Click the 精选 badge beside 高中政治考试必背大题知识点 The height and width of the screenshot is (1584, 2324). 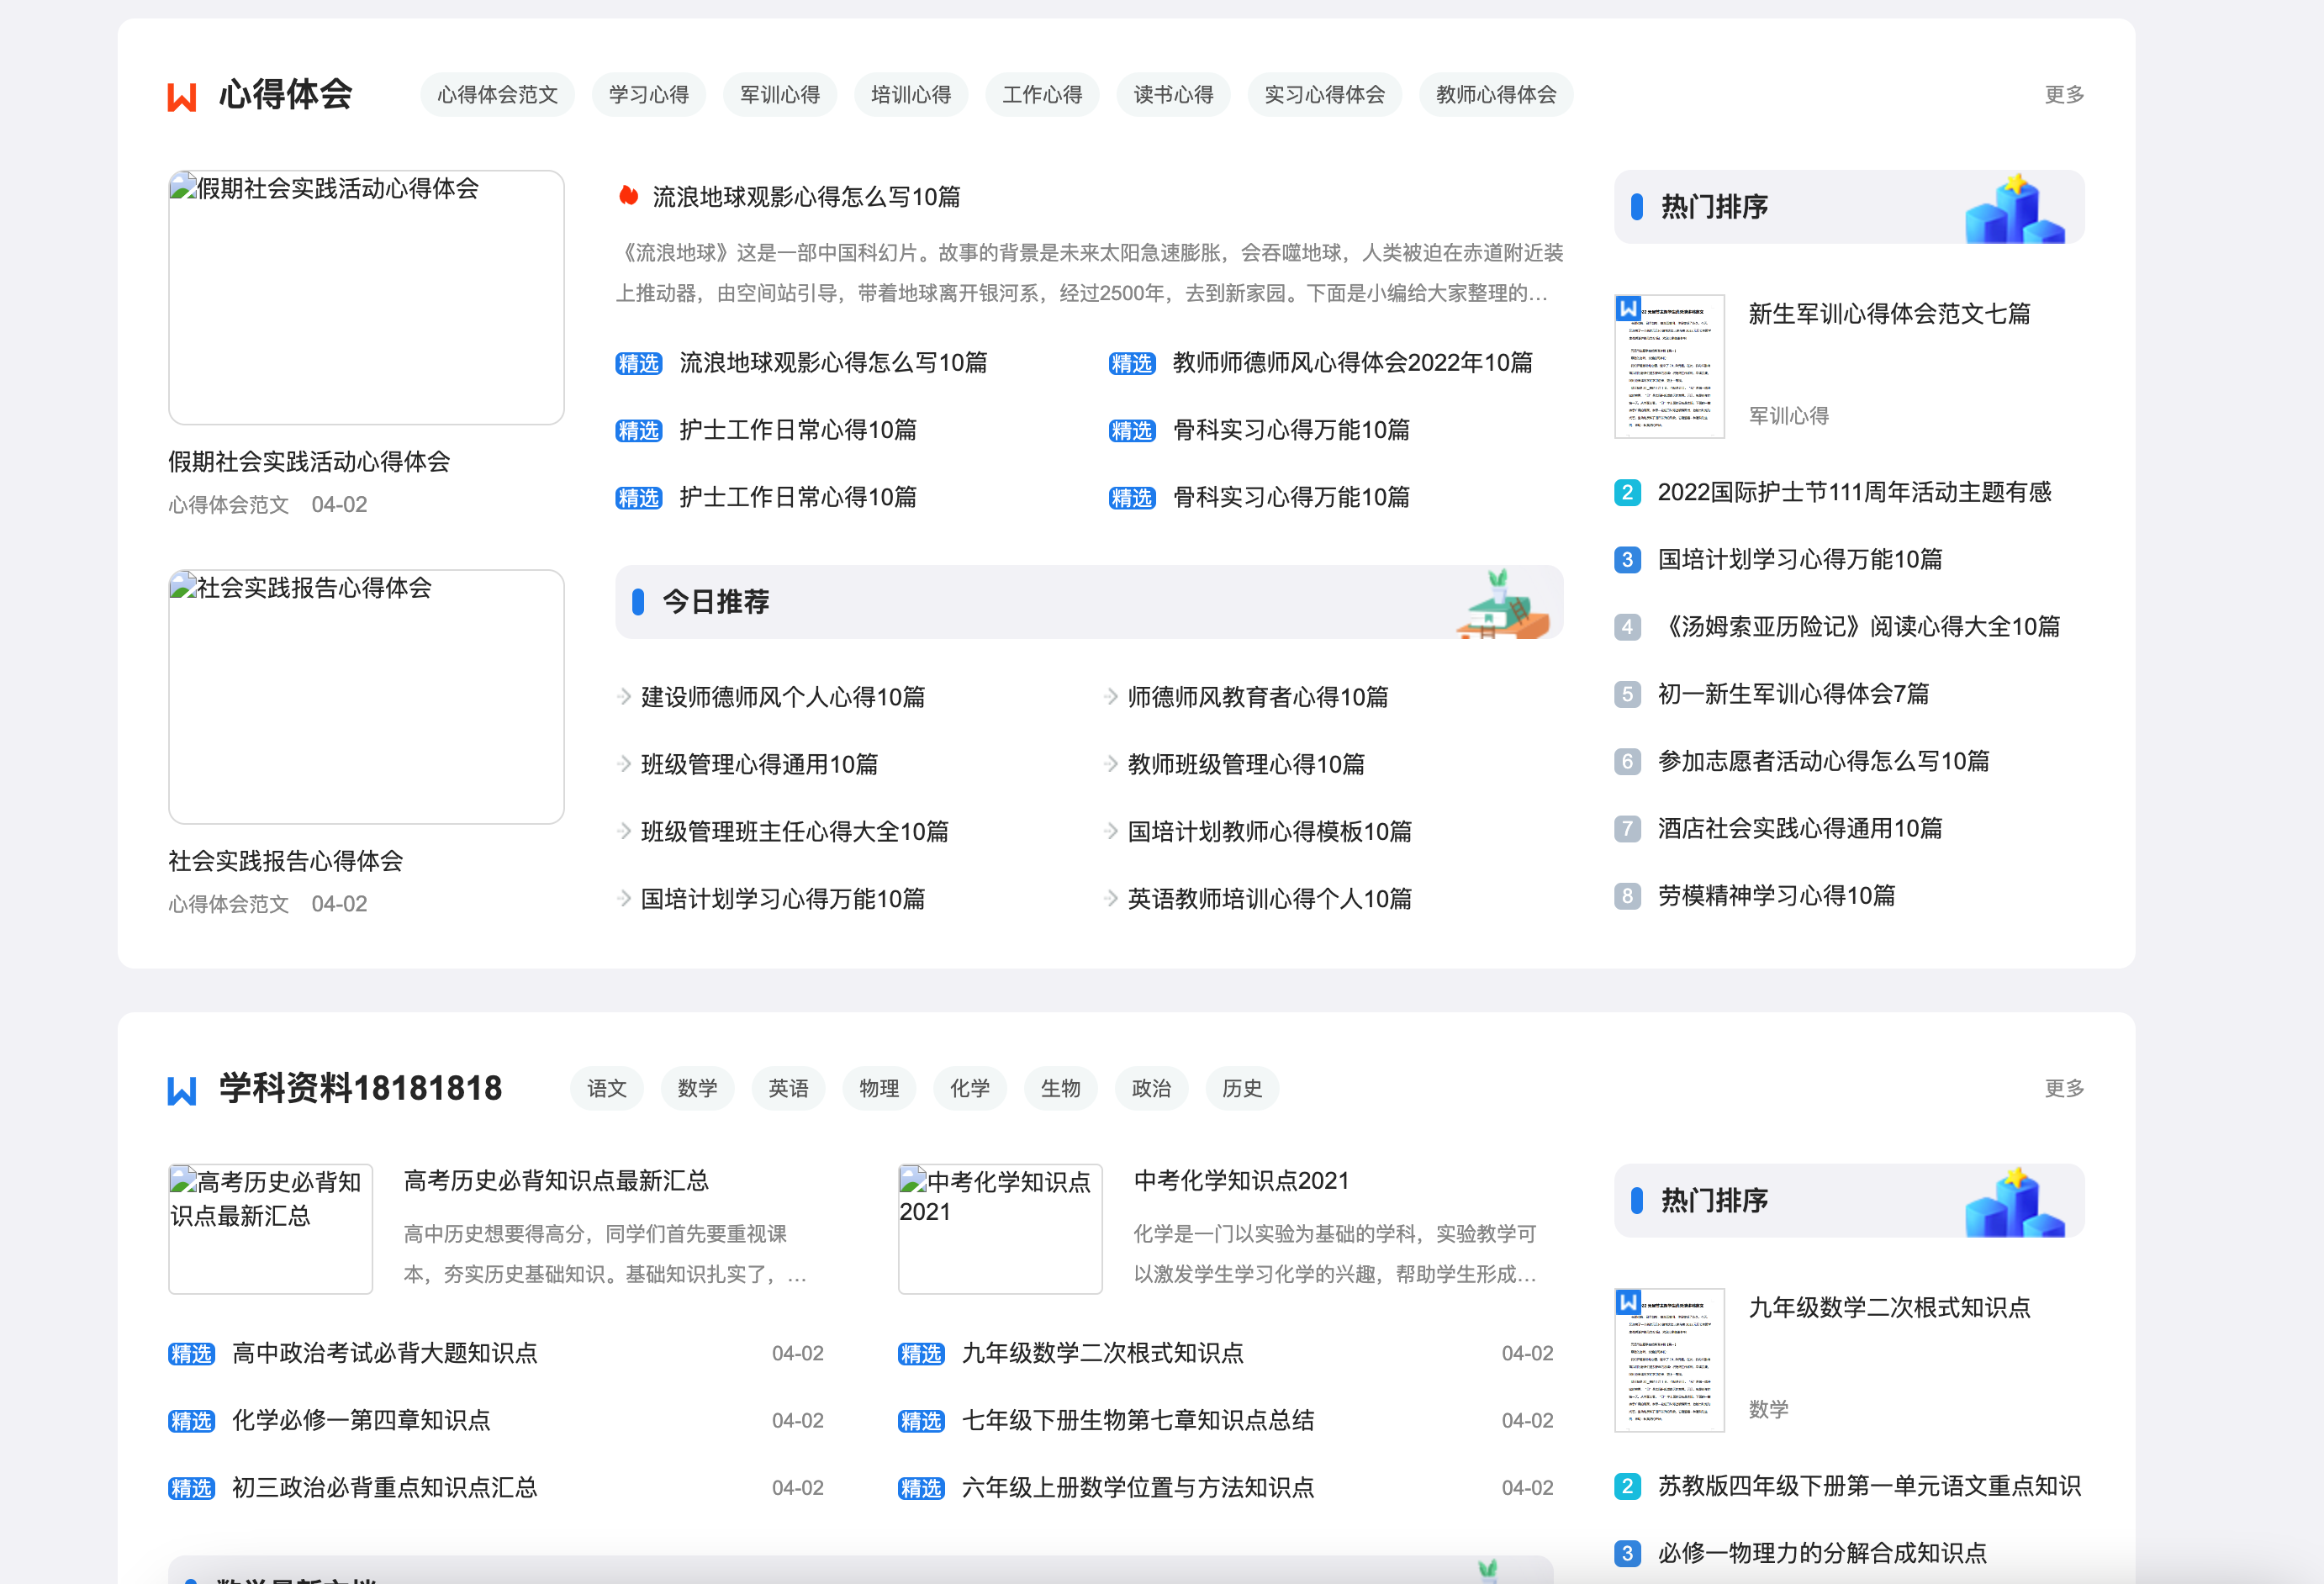tap(191, 1354)
